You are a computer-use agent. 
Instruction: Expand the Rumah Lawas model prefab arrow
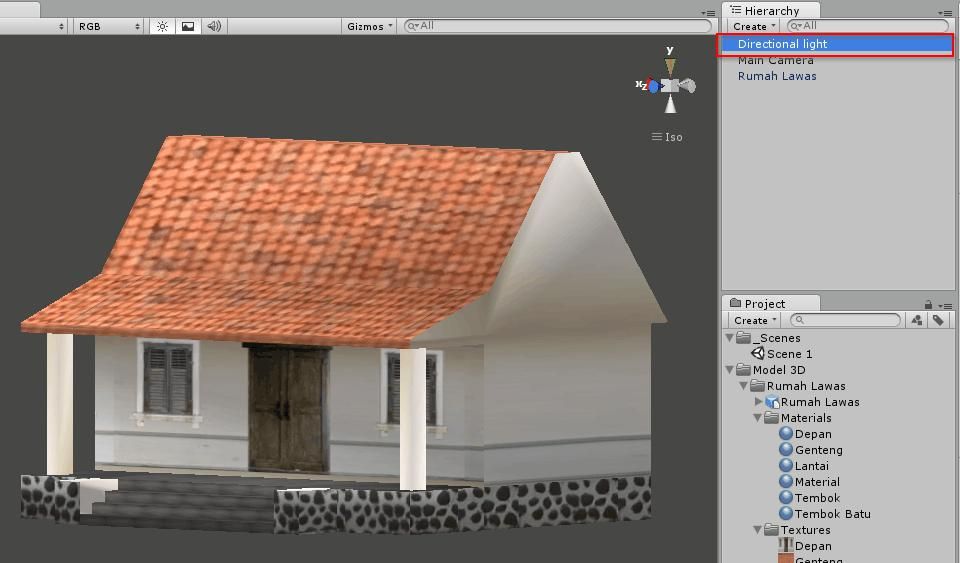tap(759, 402)
